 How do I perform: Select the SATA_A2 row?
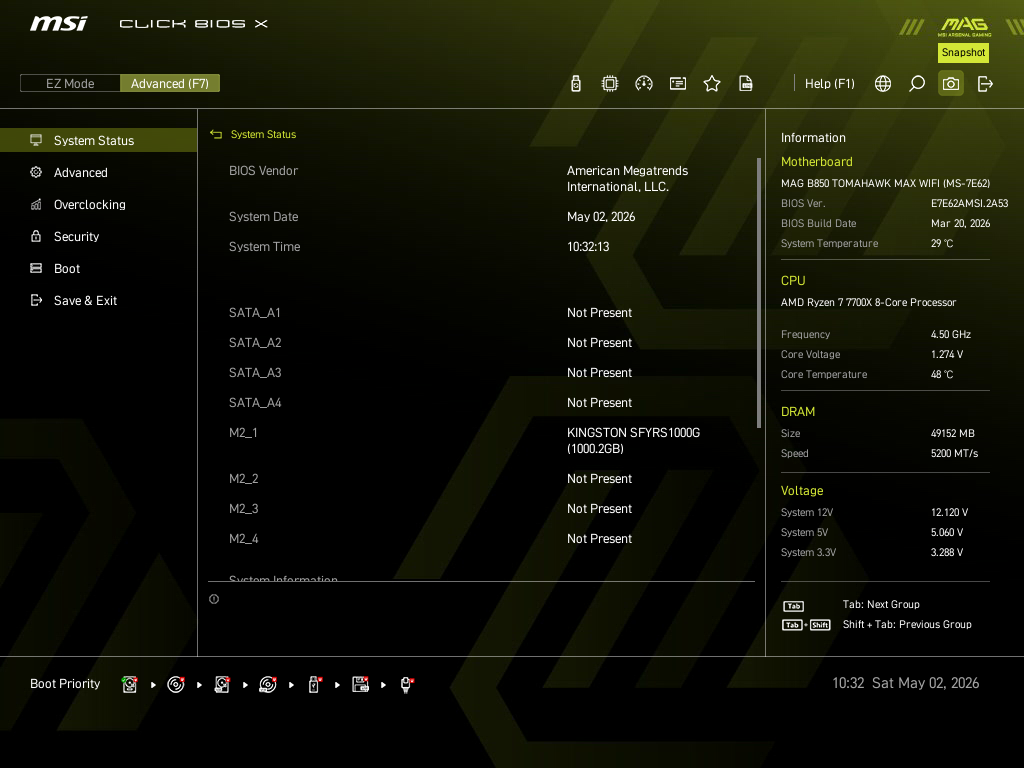tap(482, 343)
